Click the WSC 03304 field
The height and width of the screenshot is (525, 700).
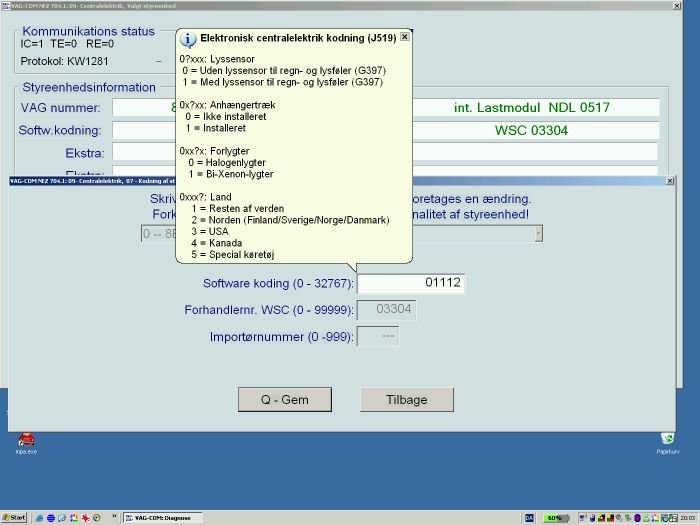point(530,130)
